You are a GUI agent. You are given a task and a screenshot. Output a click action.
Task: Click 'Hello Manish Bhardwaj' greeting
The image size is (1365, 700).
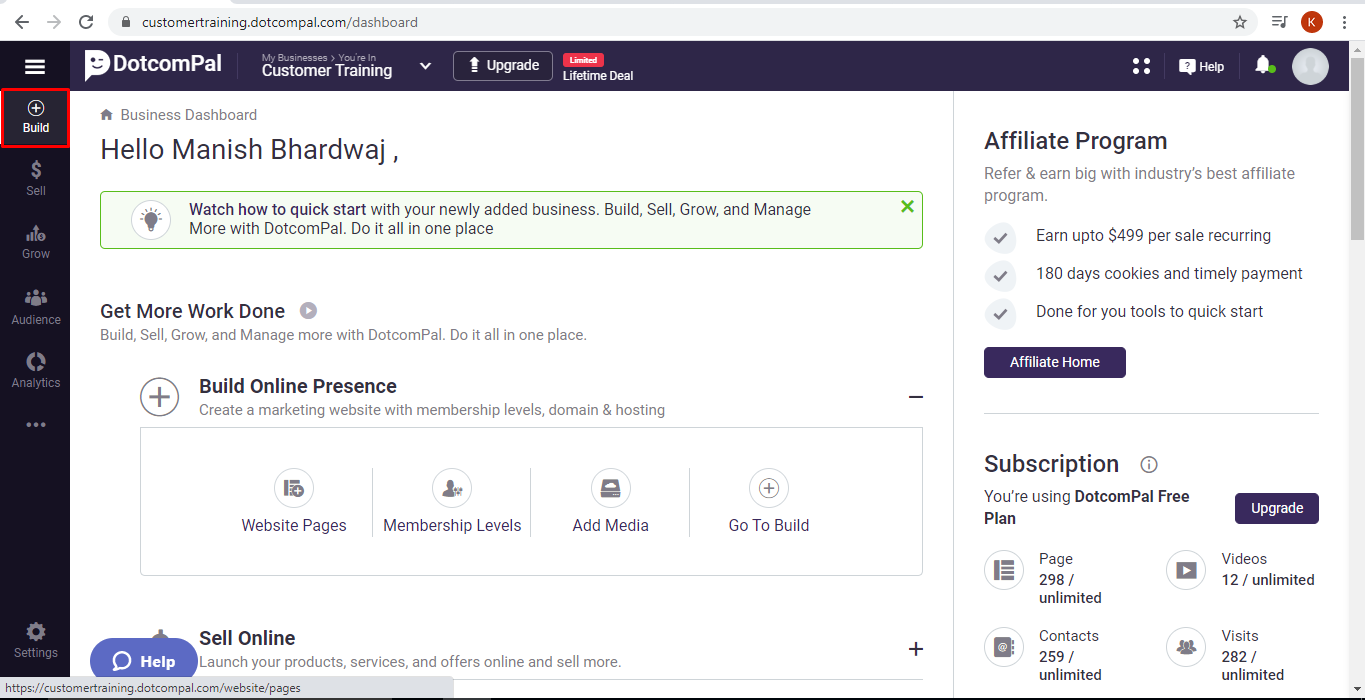250,149
